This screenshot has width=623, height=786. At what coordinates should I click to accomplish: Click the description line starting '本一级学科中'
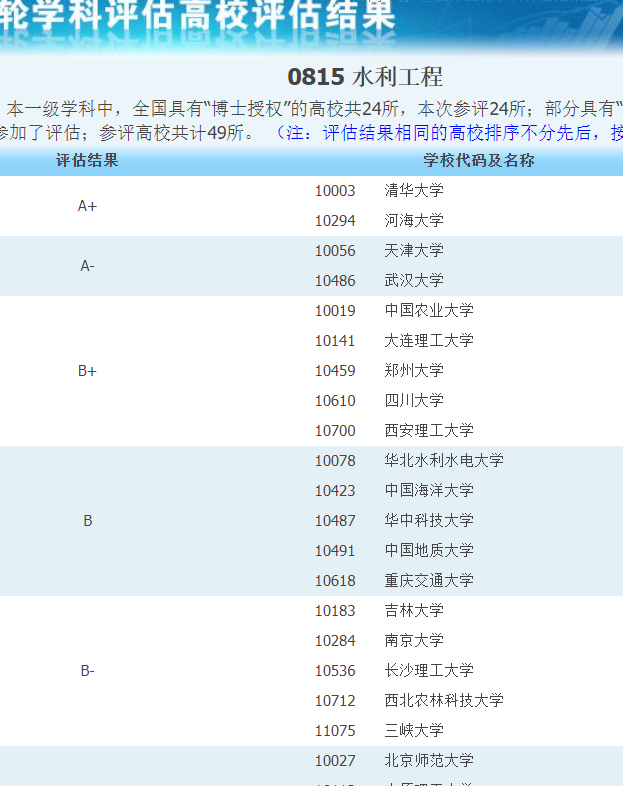coord(314,109)
